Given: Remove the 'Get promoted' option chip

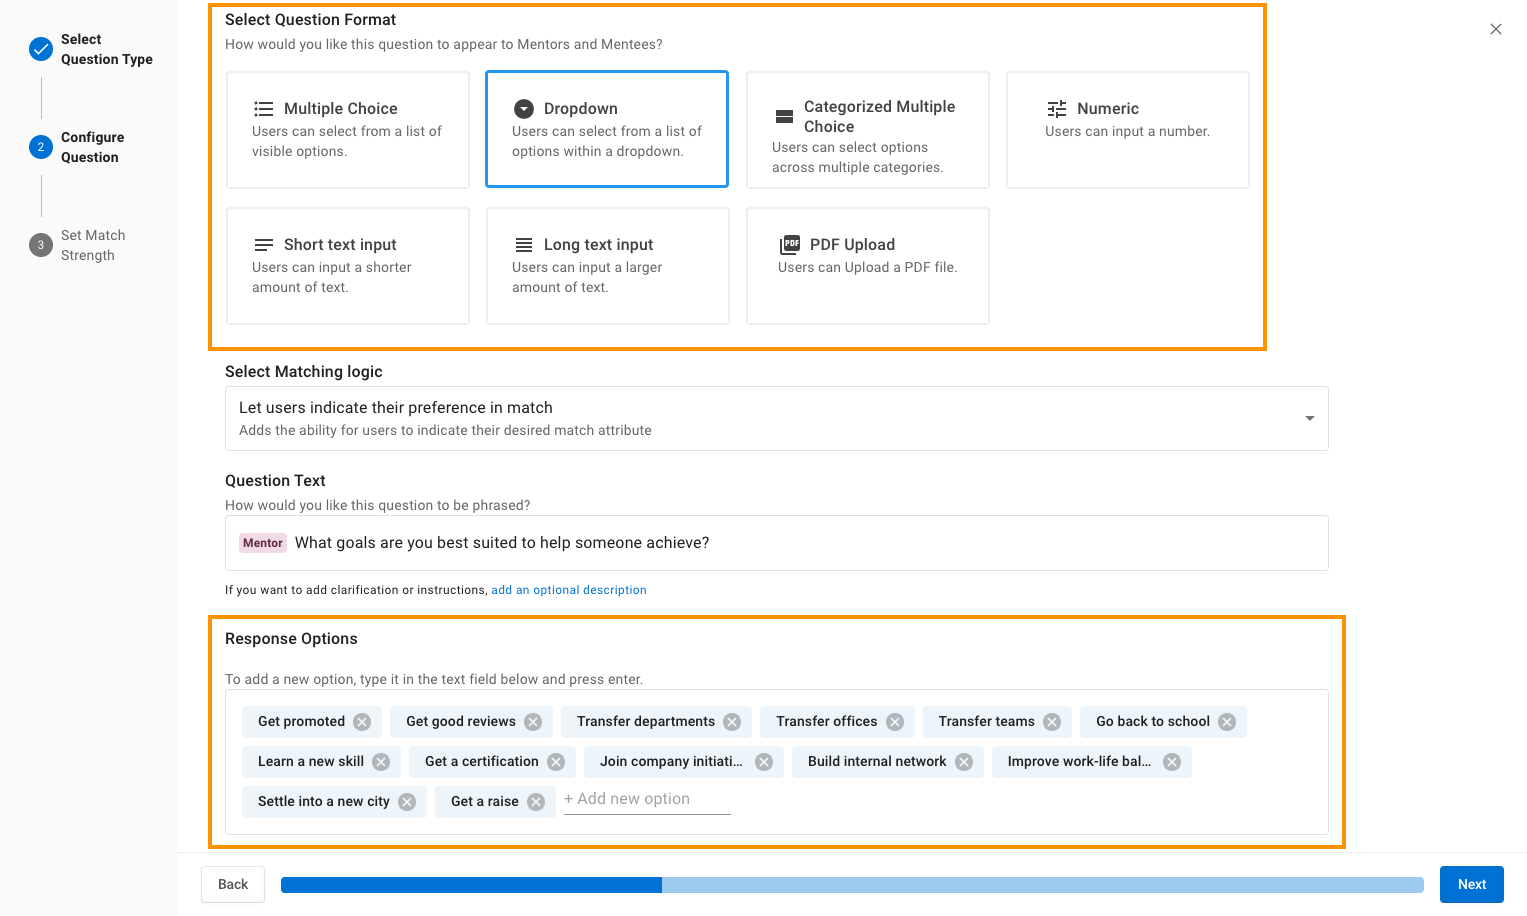Looking at the screenshot, I should 362,722.
